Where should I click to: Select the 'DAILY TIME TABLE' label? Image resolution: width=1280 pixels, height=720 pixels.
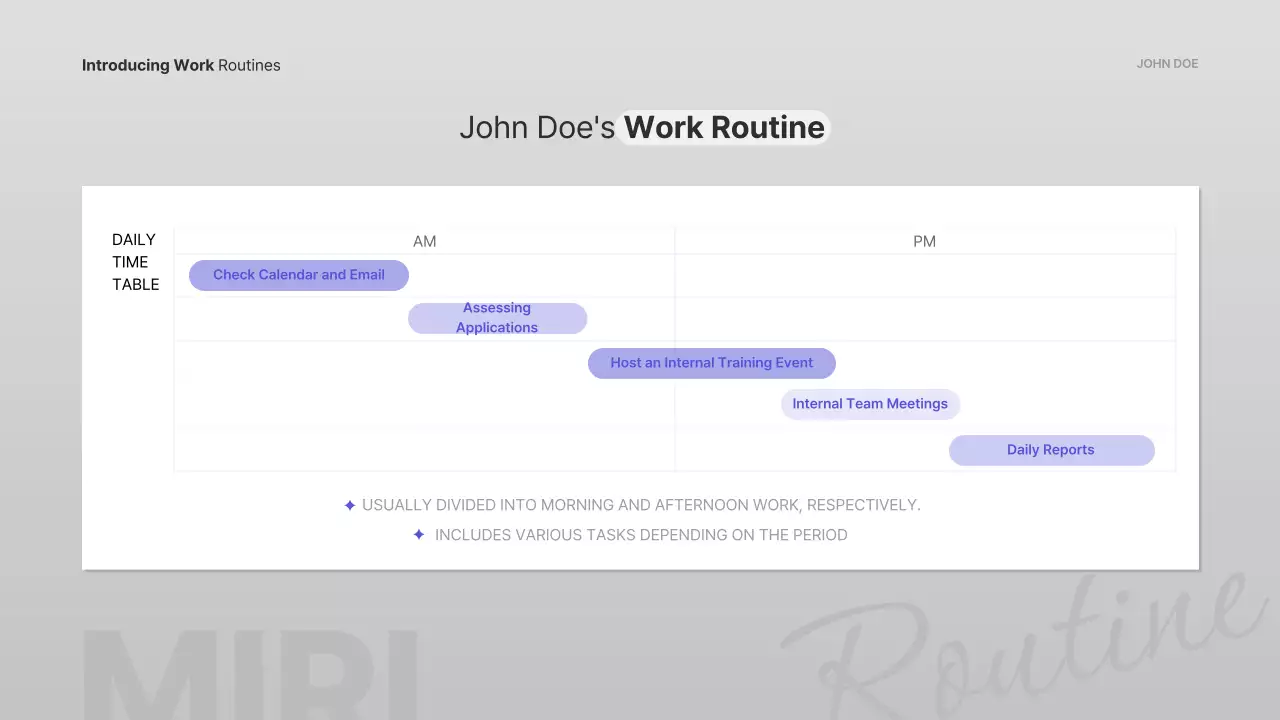click(x=135, y=262)
